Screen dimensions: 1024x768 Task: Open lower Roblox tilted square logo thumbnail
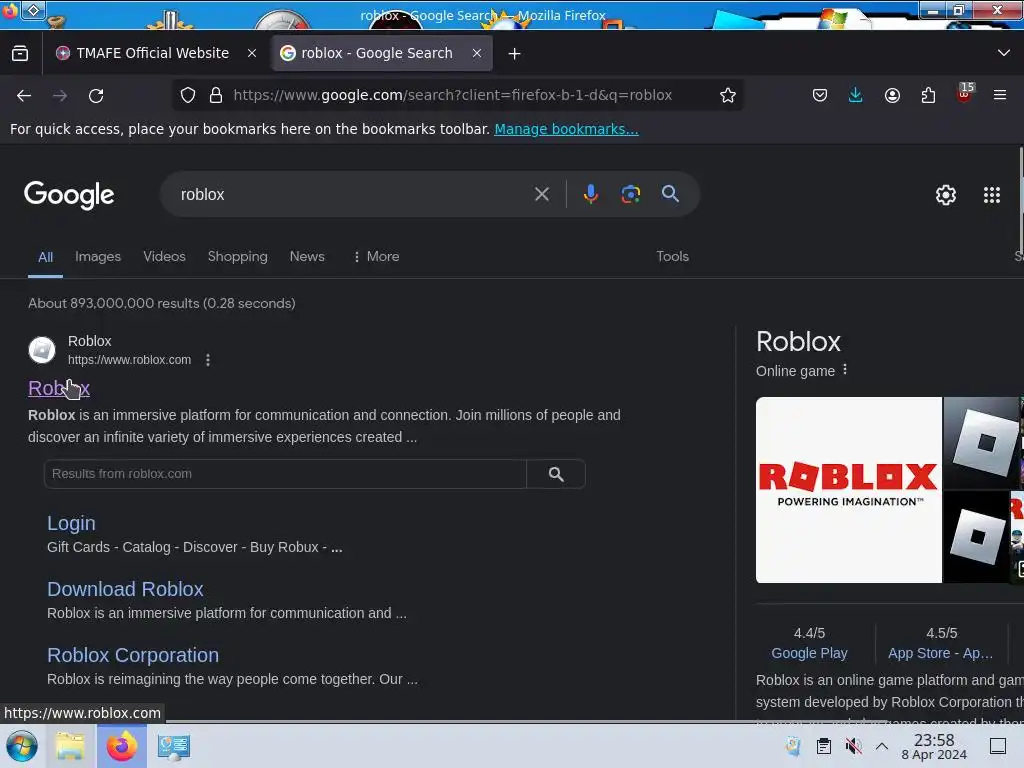976,537
